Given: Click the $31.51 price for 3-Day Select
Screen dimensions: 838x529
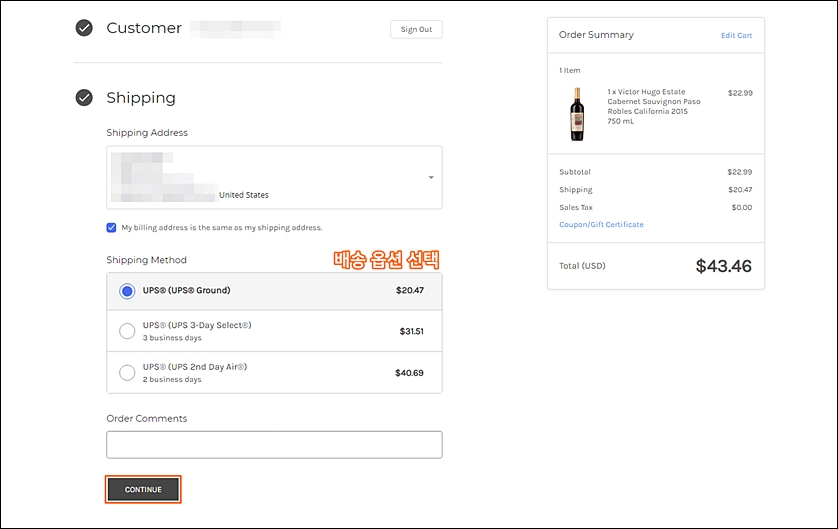Looking at the screenshot, I should [x=412, y=331].
